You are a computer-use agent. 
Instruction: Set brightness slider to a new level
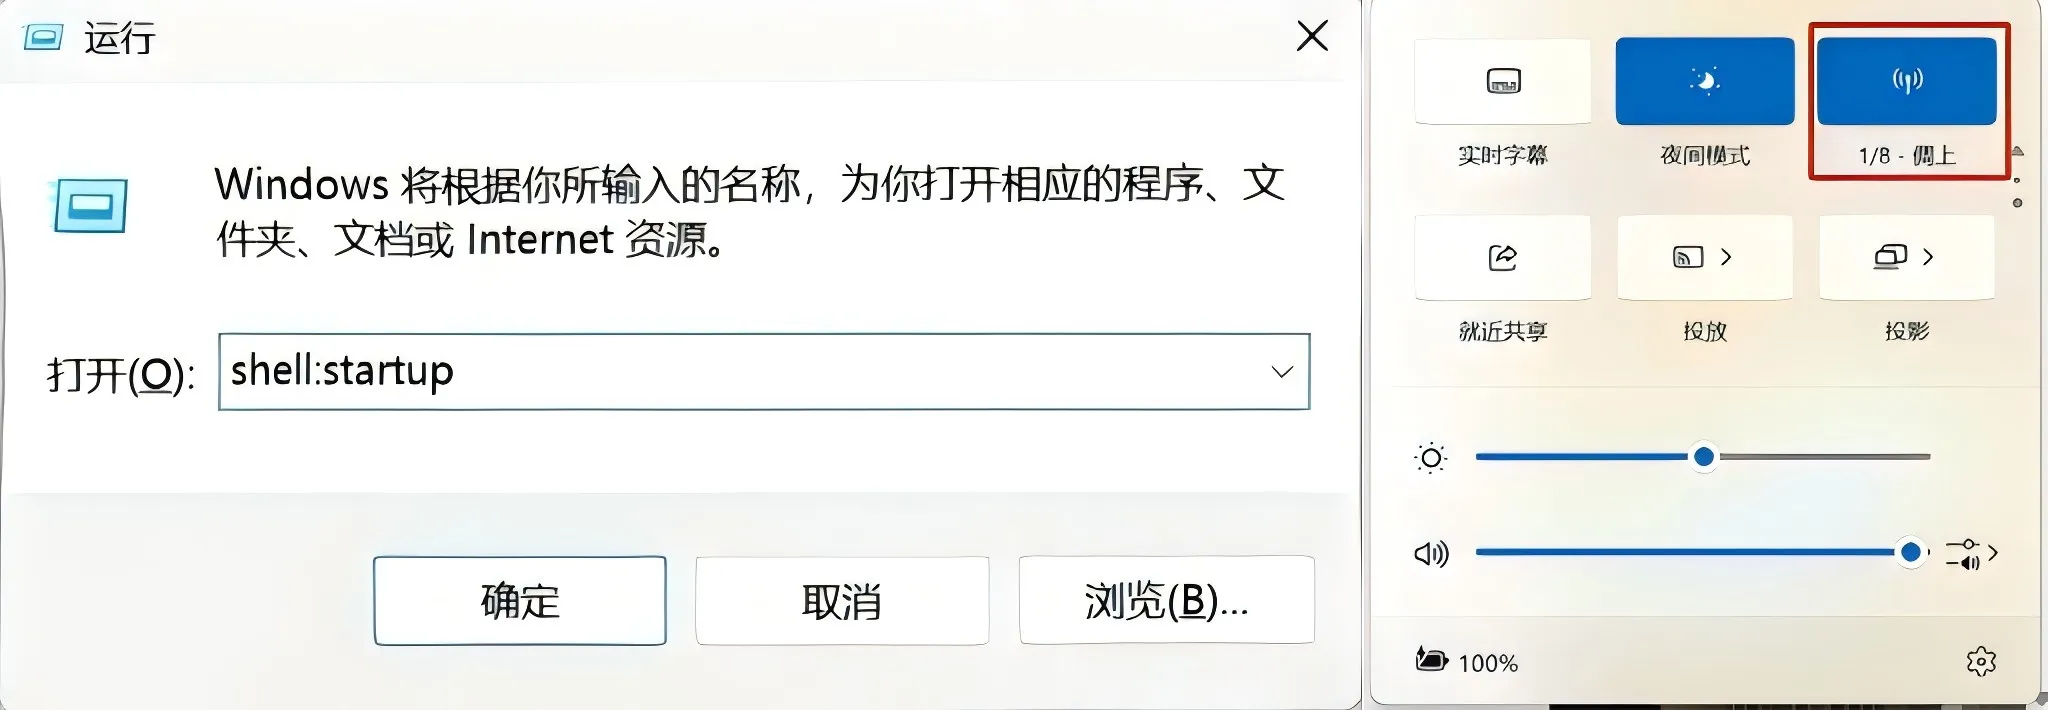coord(1703,457)
